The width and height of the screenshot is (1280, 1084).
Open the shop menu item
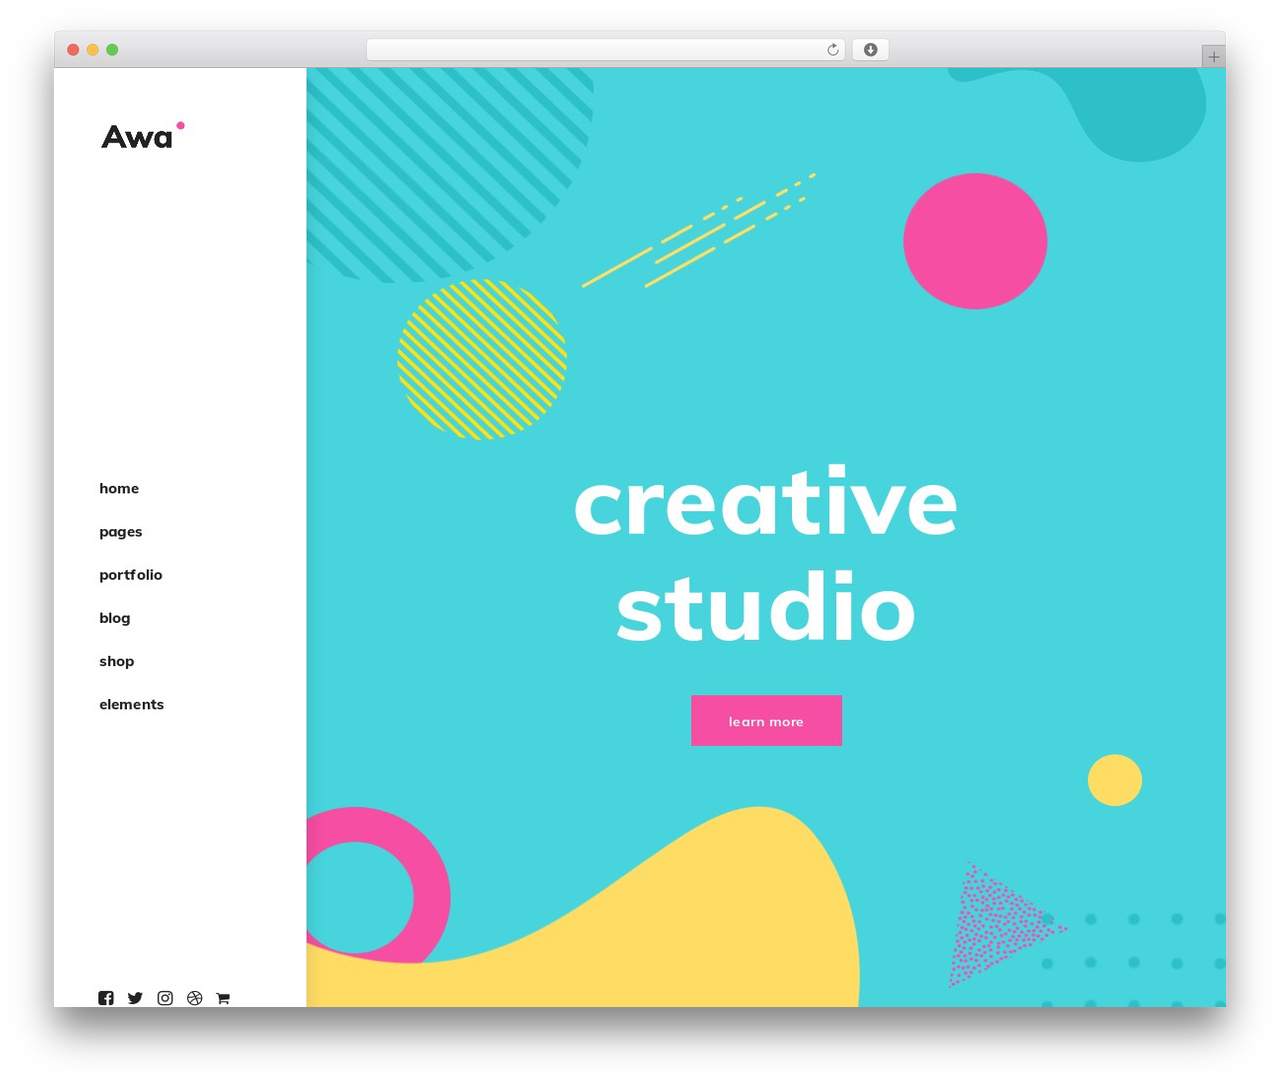tap(117, 661)
